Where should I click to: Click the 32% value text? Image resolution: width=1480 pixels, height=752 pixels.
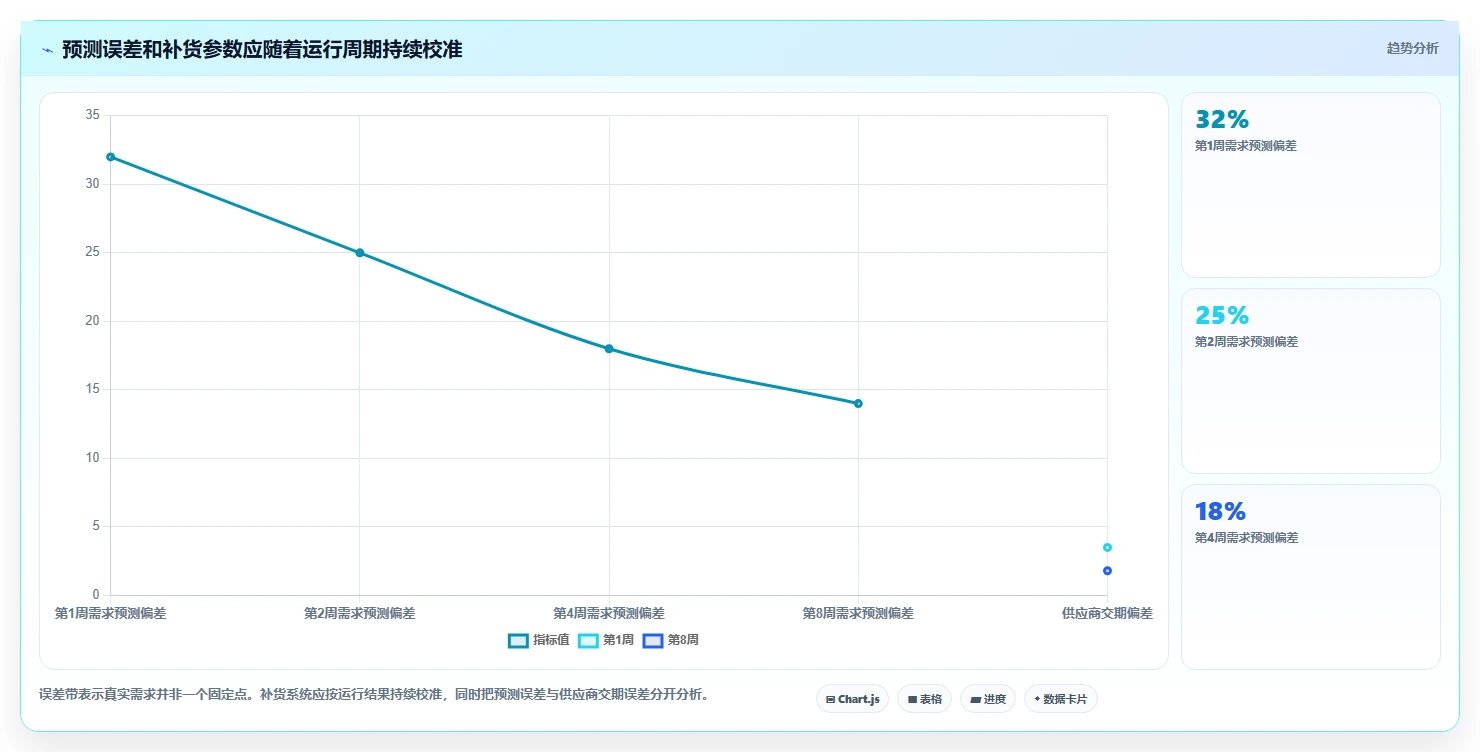pyautogui.click(x=1222, y=120)
